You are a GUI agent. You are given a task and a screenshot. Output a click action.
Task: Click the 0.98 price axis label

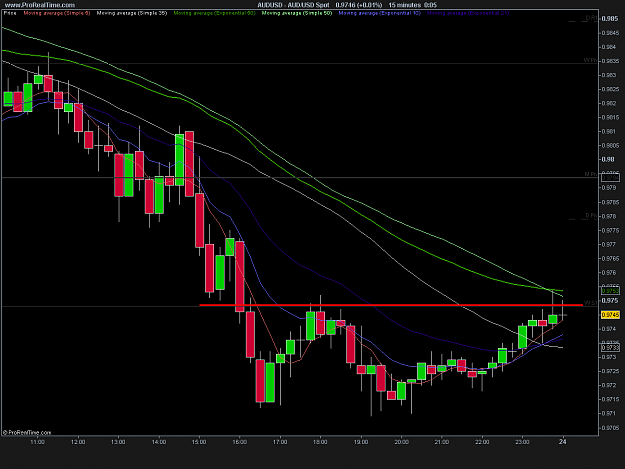608,159
